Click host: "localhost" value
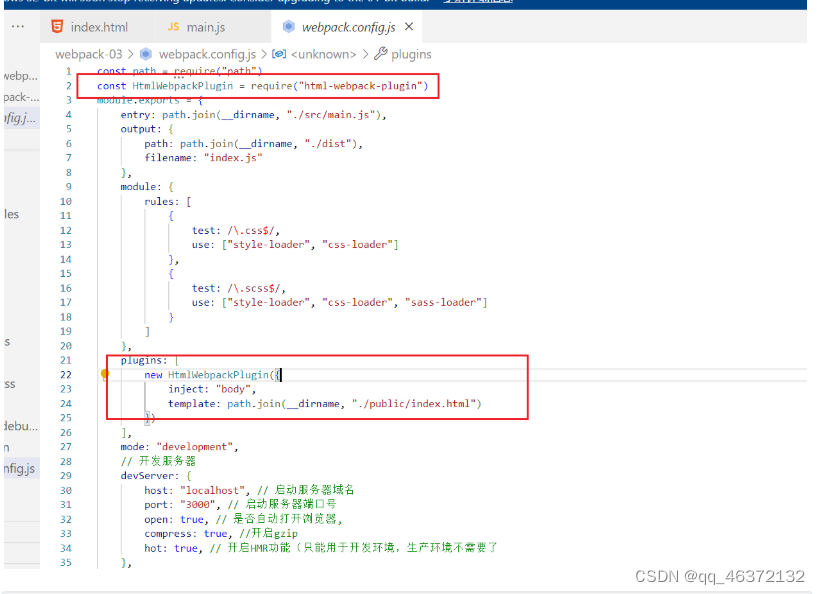The width and height of the screenshot is (820, 594). [212, 490]
